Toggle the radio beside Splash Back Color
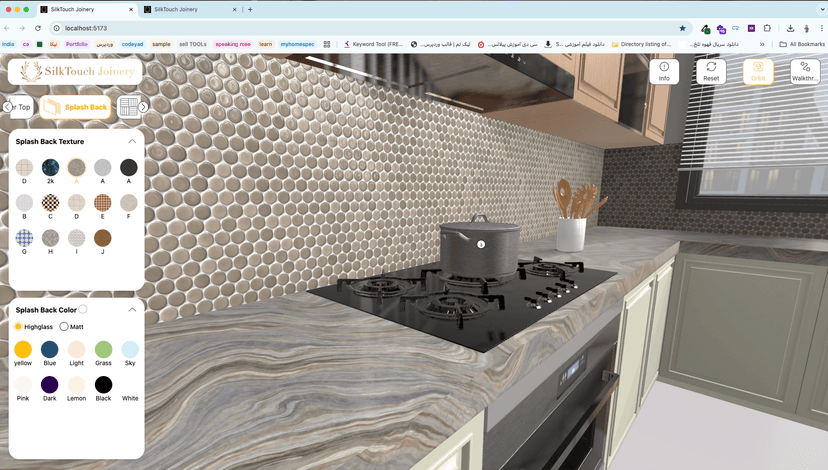This screenshot has width=828, height=470. (83, 309)
